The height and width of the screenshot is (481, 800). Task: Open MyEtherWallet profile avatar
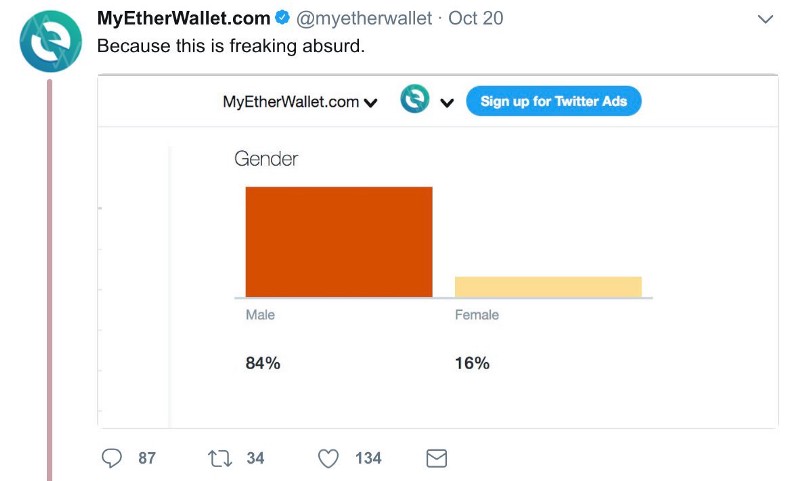pyautogui.click(x=51, y=41)
